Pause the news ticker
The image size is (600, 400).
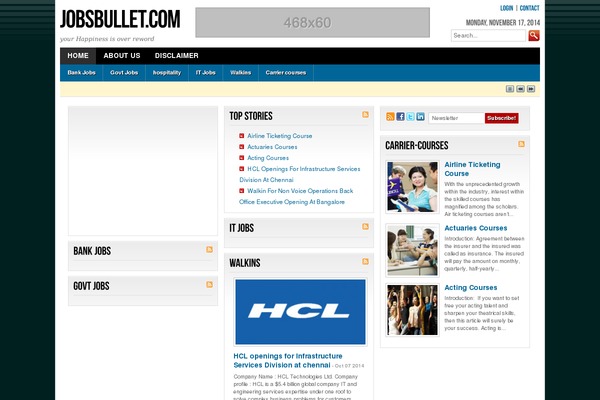click(x=510, y=89)
